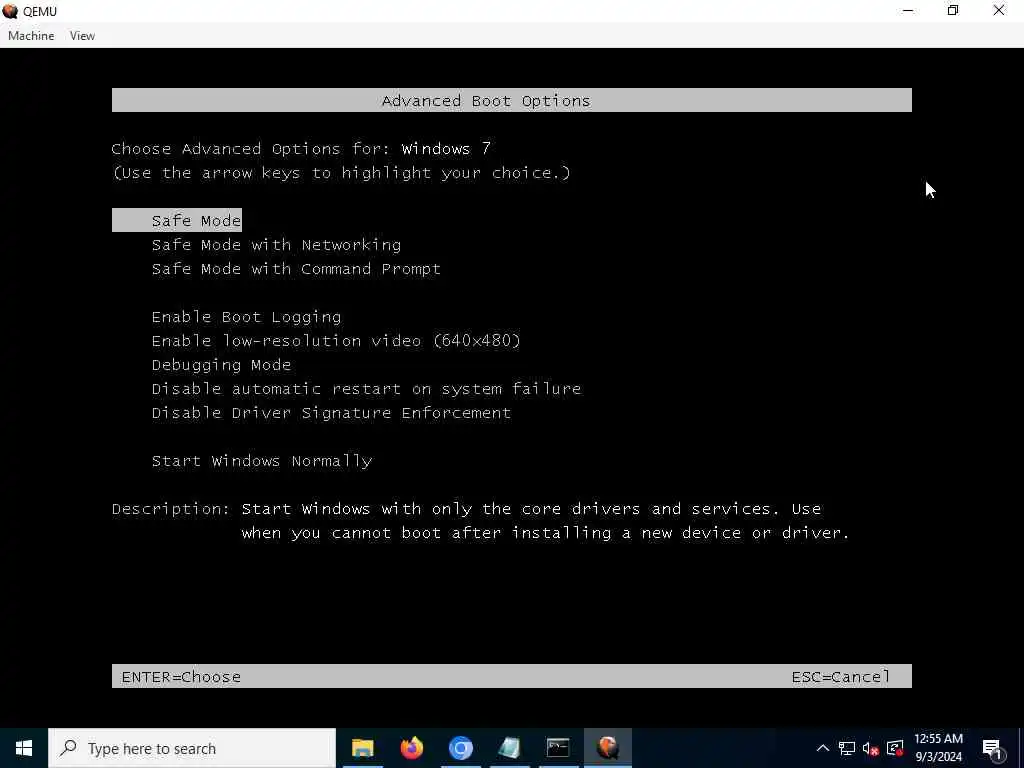Click the muted volume tray icon
Image resolution: width=1024 pixels, height=768 pixels.
(x=871, y=748)
